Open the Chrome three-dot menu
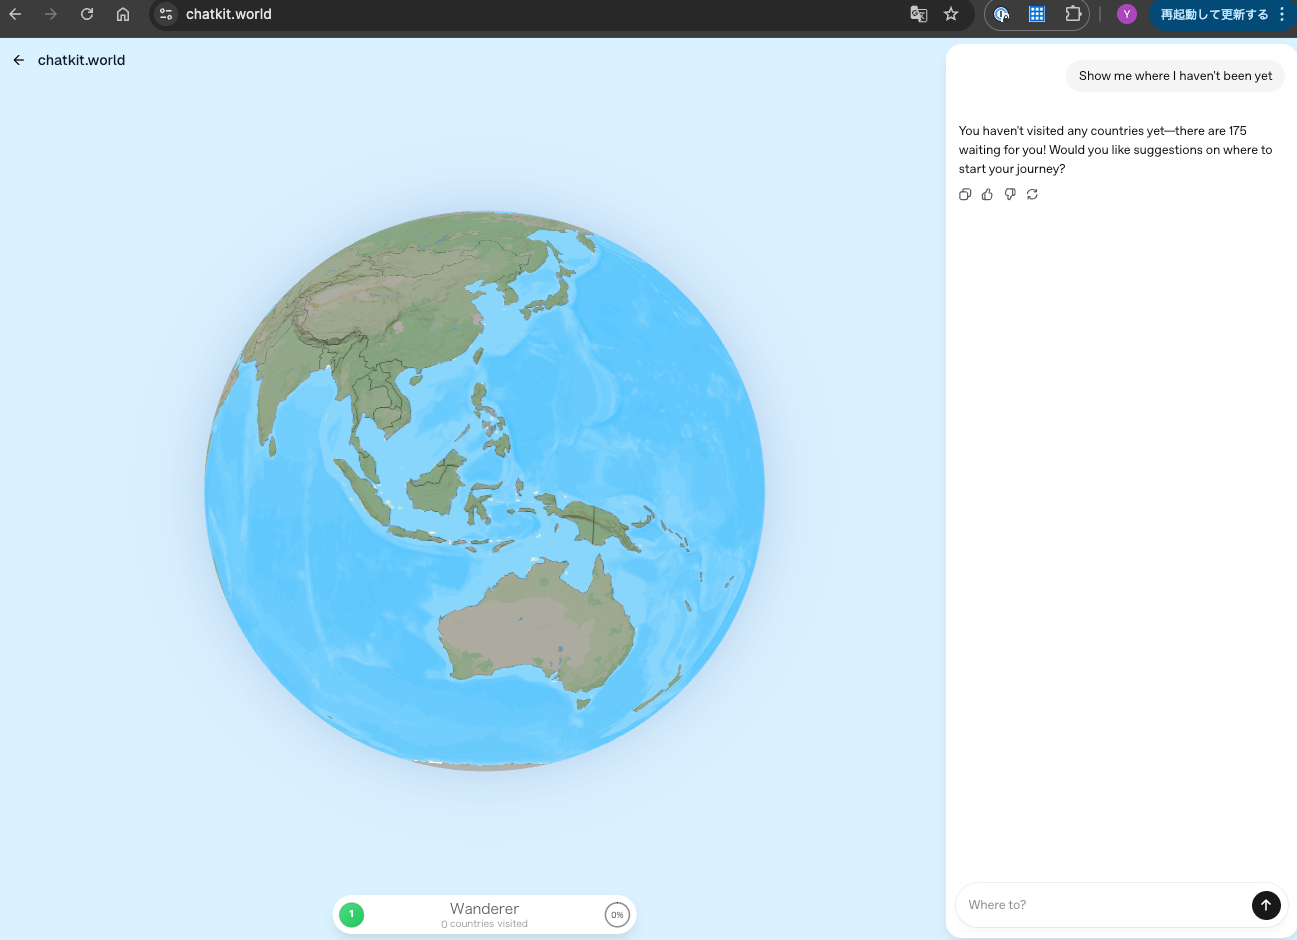This screenshot has width=1297, height=940. pos(1282,14)
